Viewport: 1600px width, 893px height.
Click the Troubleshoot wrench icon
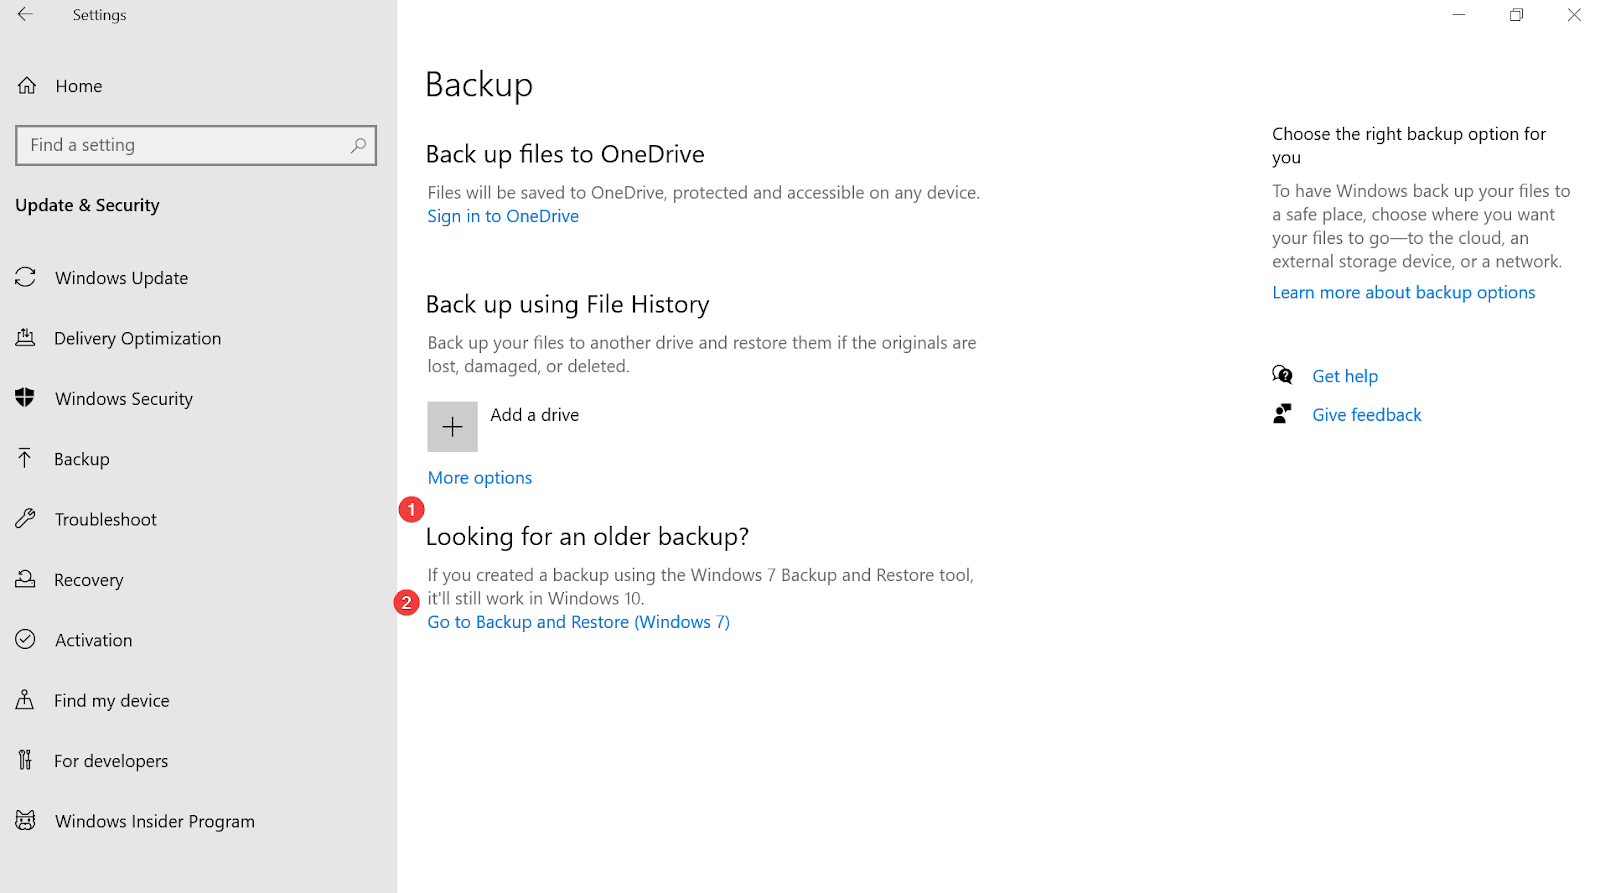pos(26,519)
